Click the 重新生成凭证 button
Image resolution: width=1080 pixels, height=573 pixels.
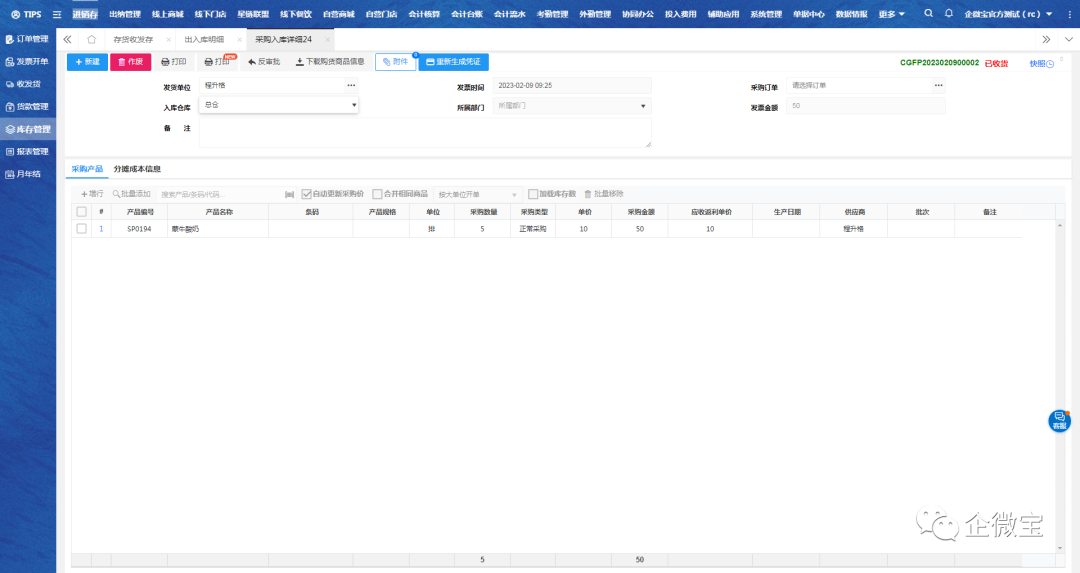point(453,62)
